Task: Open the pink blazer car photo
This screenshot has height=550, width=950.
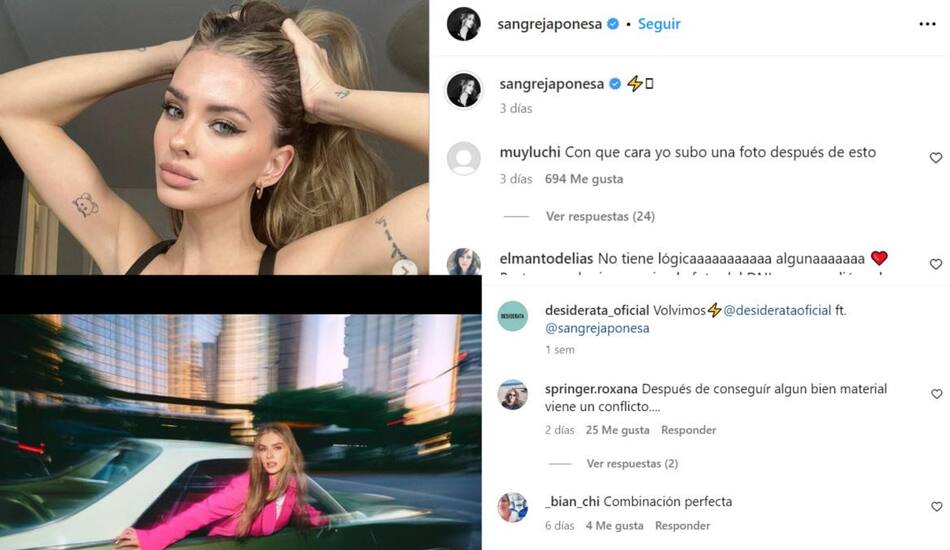Action: coord(241,432)
